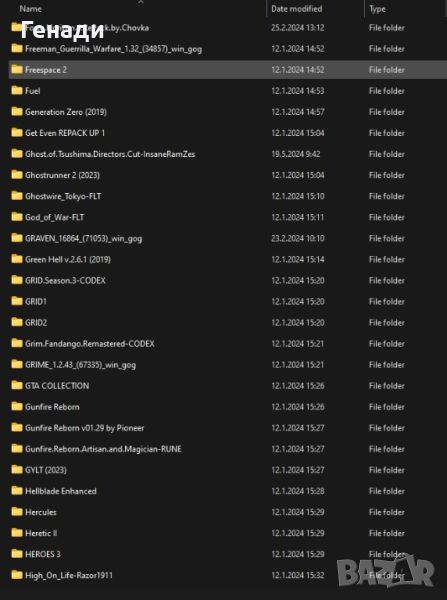Select the GRID1 folder icon

17,301
